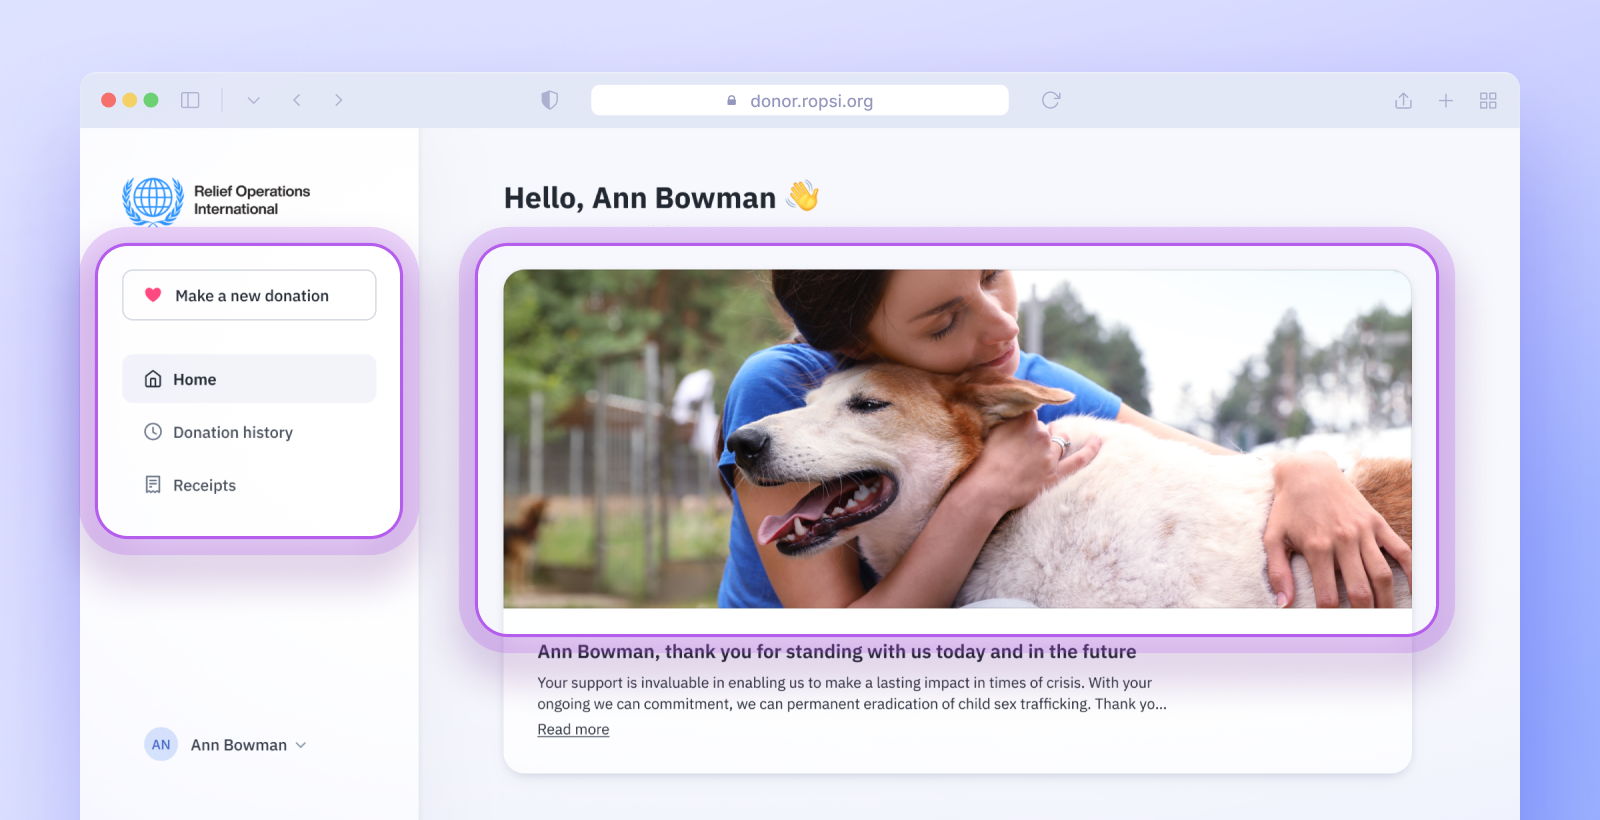Show the tab overview grid
1600x820 pixels.
(1488, 100)
